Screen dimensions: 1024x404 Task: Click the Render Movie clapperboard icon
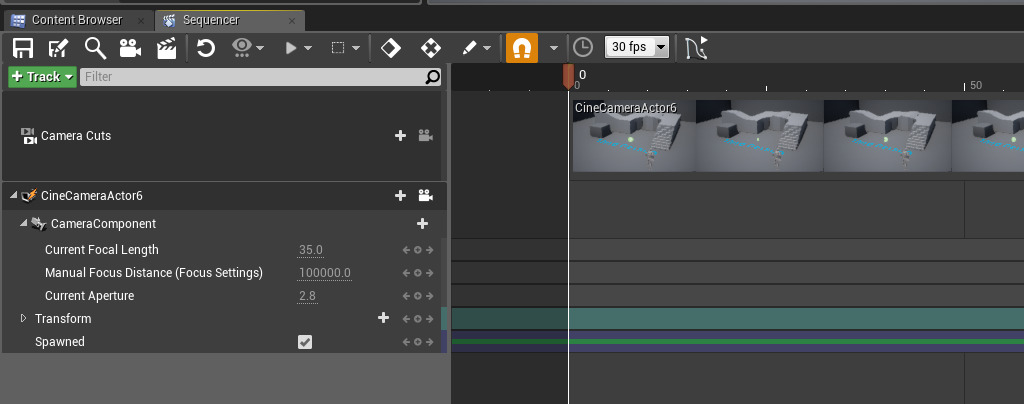point(166,47)
